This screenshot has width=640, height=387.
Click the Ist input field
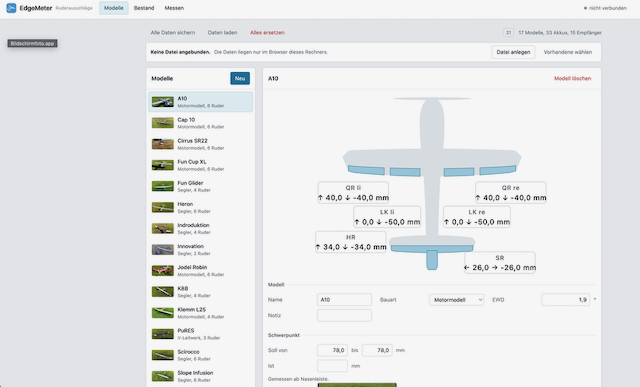pyautogui.click(x=332, y=366)
